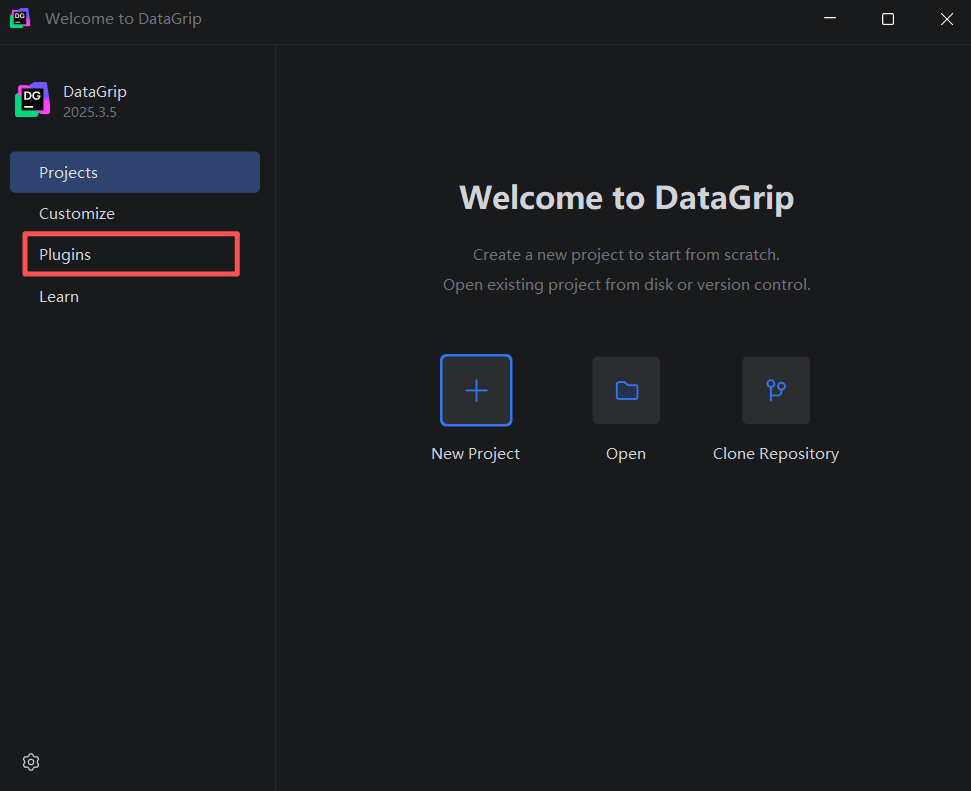971x791 pixels.
Task: Click the version number 2025.3.5
Action: pos(90,112)
